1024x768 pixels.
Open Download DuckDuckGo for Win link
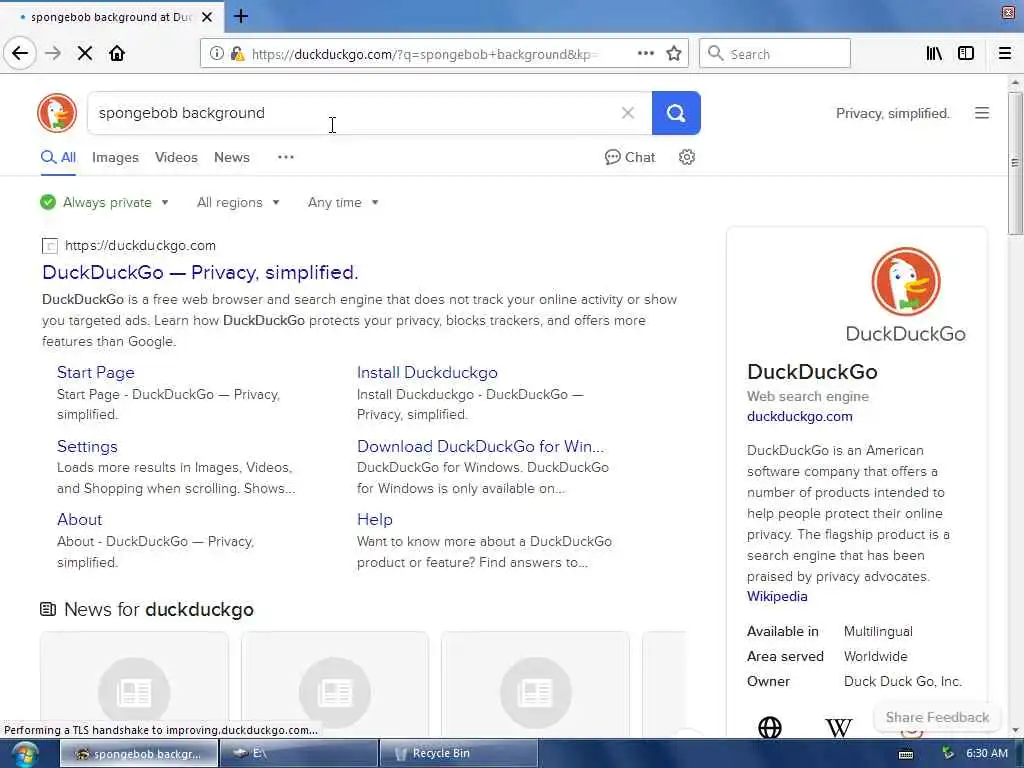pyautogui.click(x=480, y=446)
